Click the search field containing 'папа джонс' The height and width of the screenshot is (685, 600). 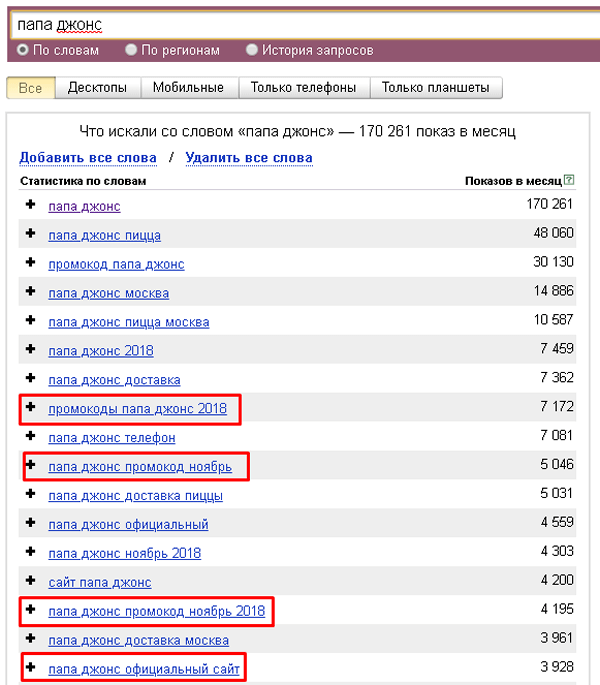pyautogui.click(x=300, y=23)
